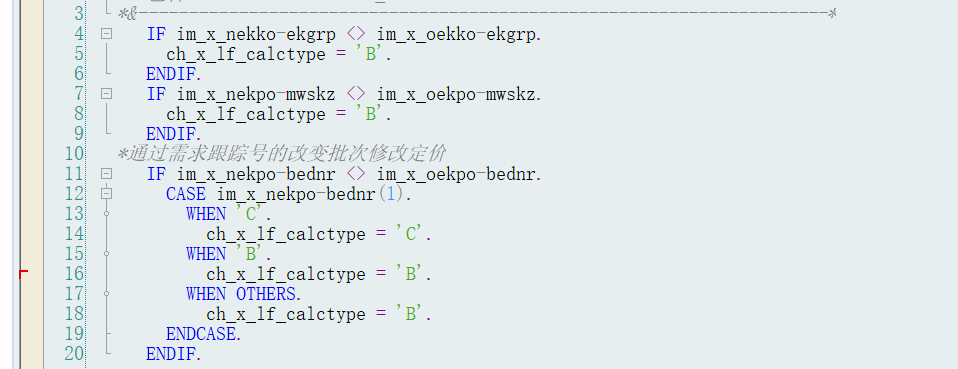Click the WHEN OTHERS statement

[244, 294]
